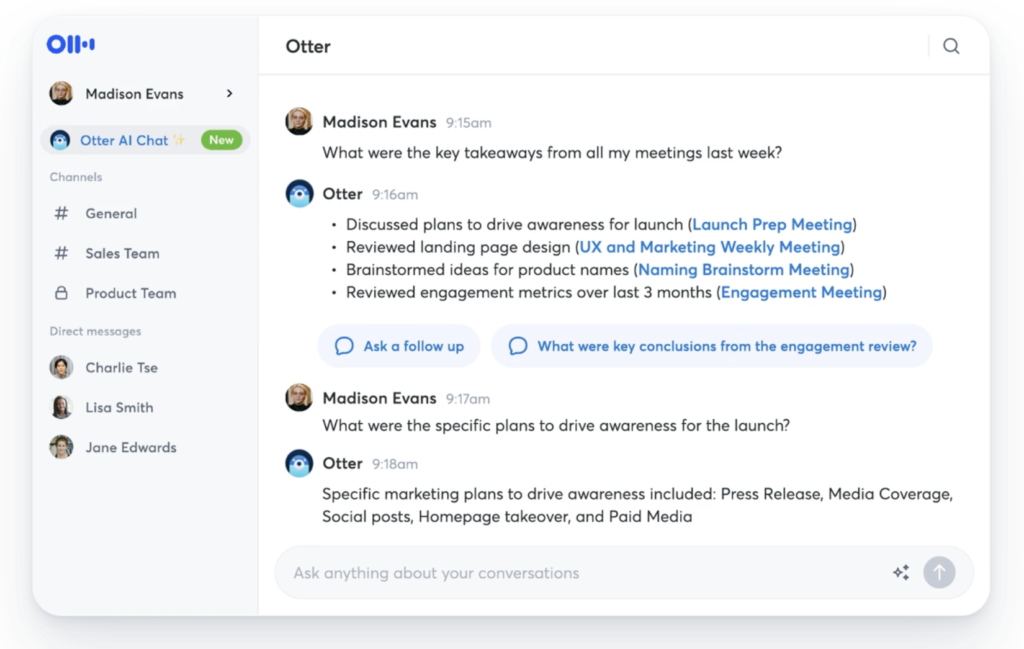Click the sparkle AI suggestions icon
Viewport: 1024px width, 649px height.
coord(901,573)
